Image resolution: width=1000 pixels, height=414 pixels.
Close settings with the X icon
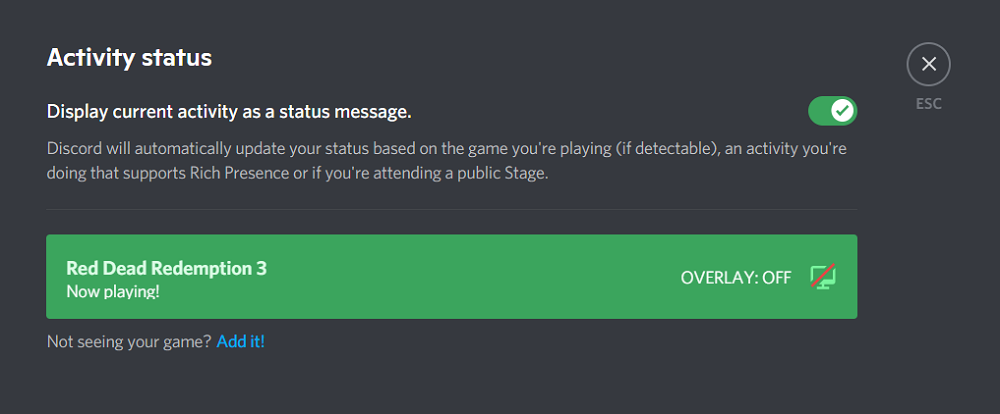[928, 65]
